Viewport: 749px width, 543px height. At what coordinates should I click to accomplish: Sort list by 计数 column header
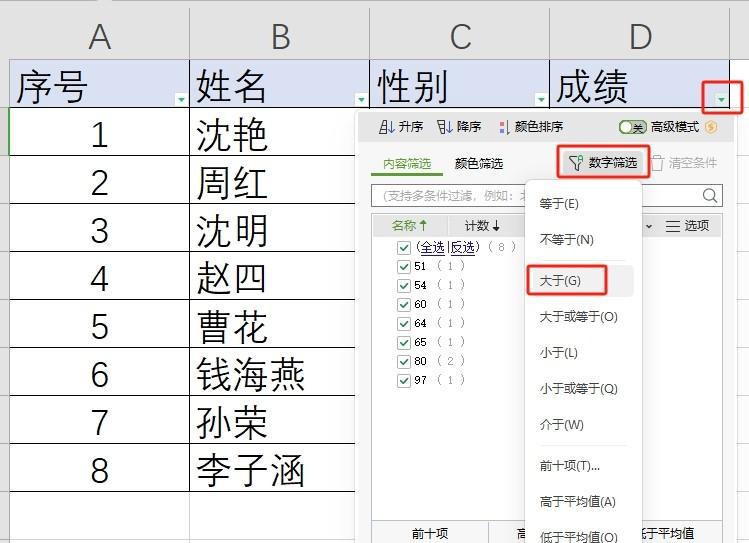tap(482, 226)
